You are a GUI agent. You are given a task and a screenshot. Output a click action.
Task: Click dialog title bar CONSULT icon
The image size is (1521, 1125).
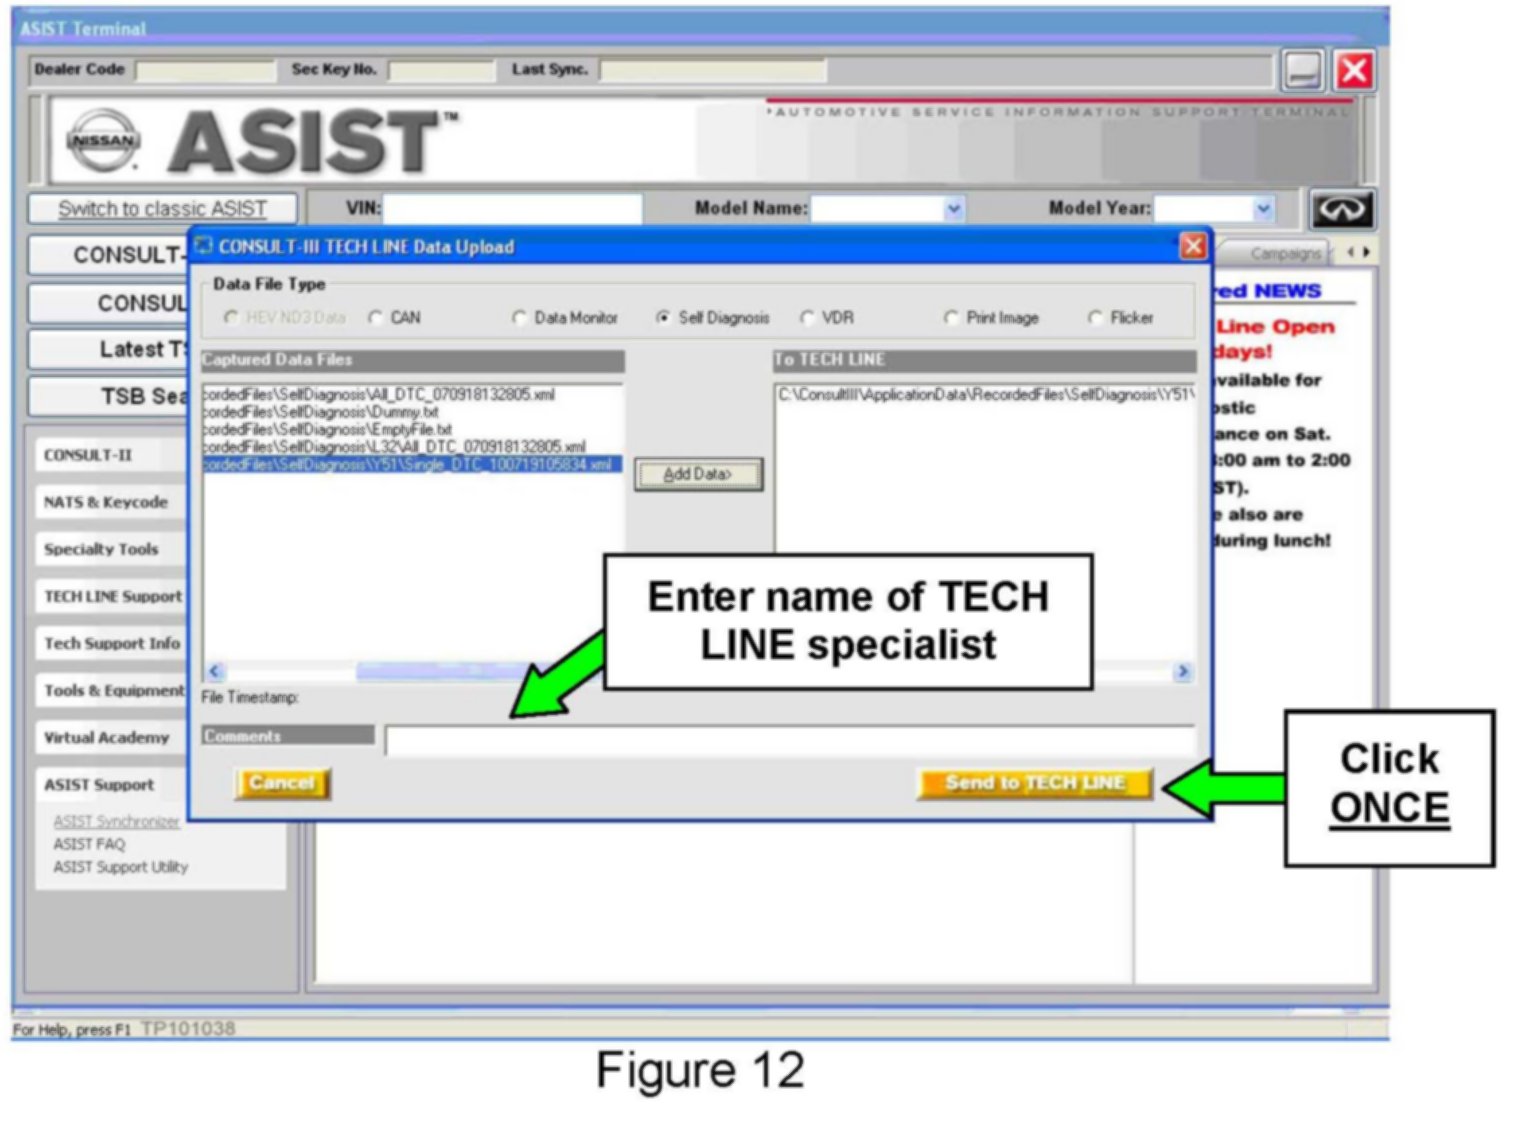tap(204, 246)
